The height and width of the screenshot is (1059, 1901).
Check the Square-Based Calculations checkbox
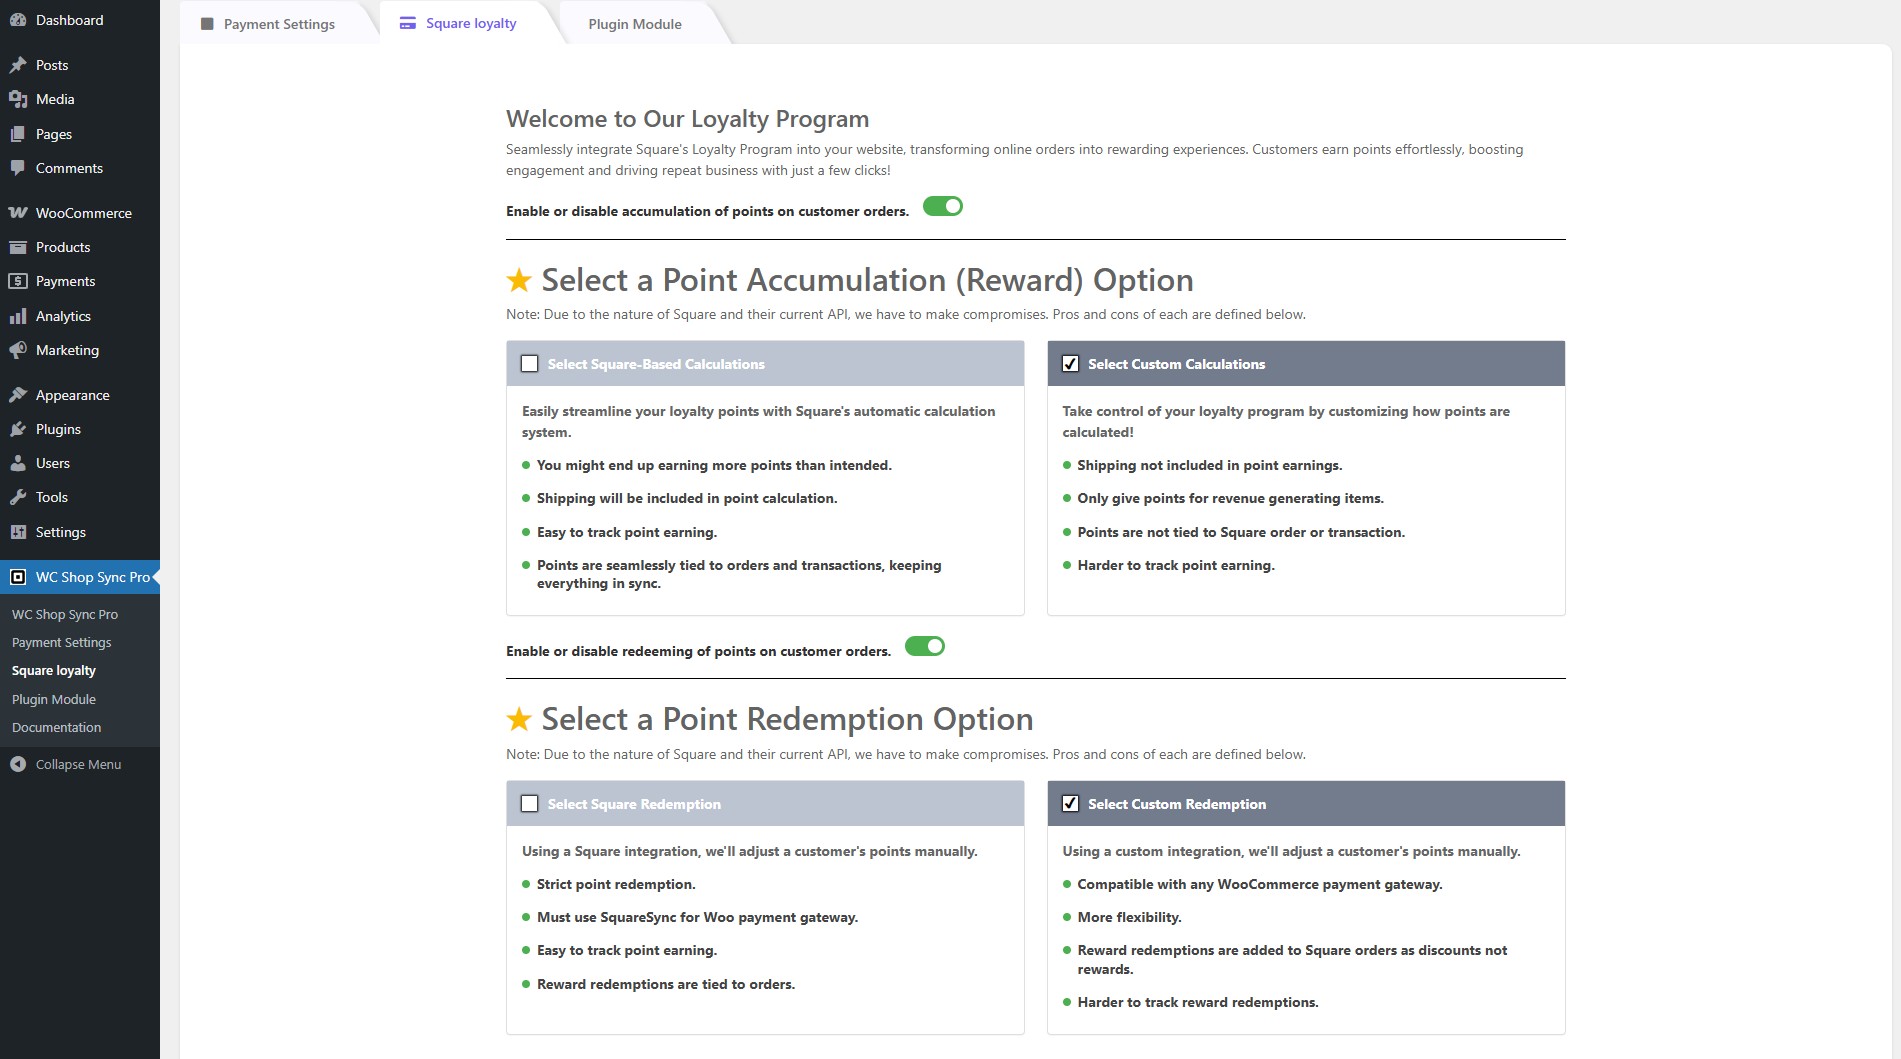click(530, 364)
